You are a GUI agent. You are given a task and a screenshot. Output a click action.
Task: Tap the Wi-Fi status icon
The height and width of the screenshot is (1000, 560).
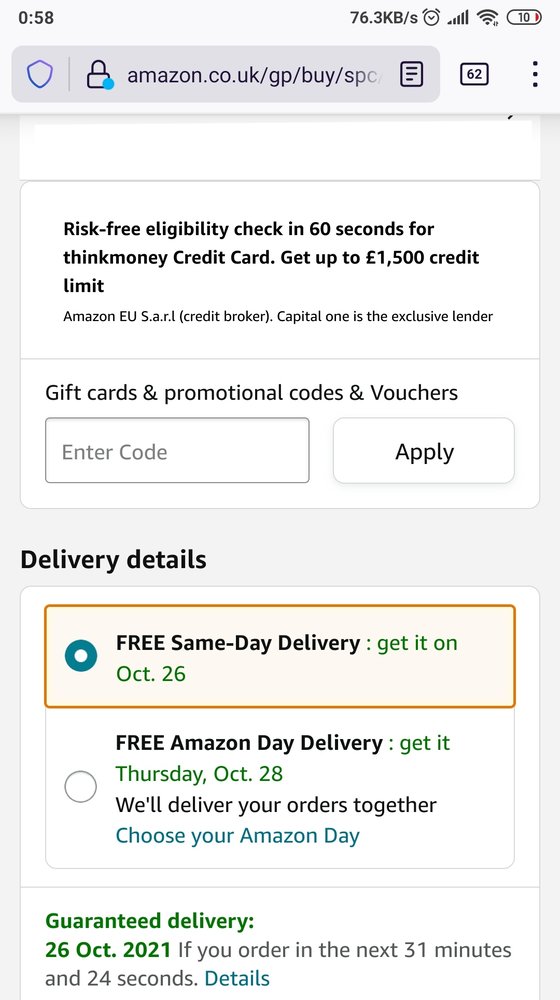coord(487,18)
